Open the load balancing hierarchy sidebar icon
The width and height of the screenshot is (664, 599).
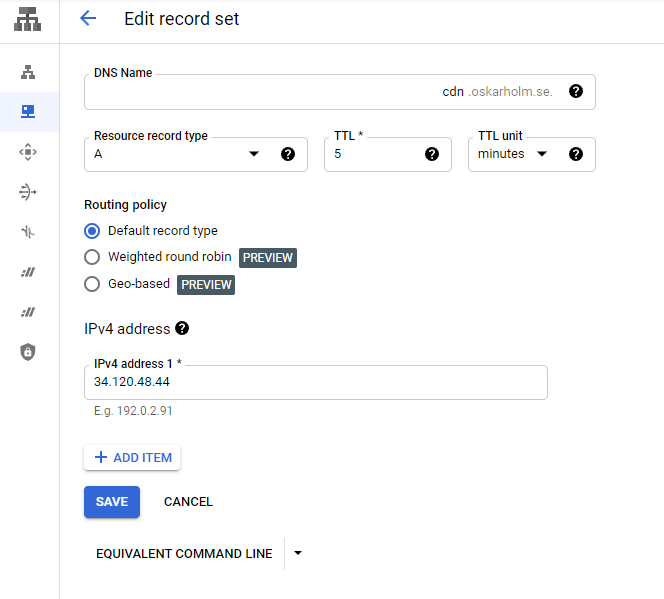point(28,72)
